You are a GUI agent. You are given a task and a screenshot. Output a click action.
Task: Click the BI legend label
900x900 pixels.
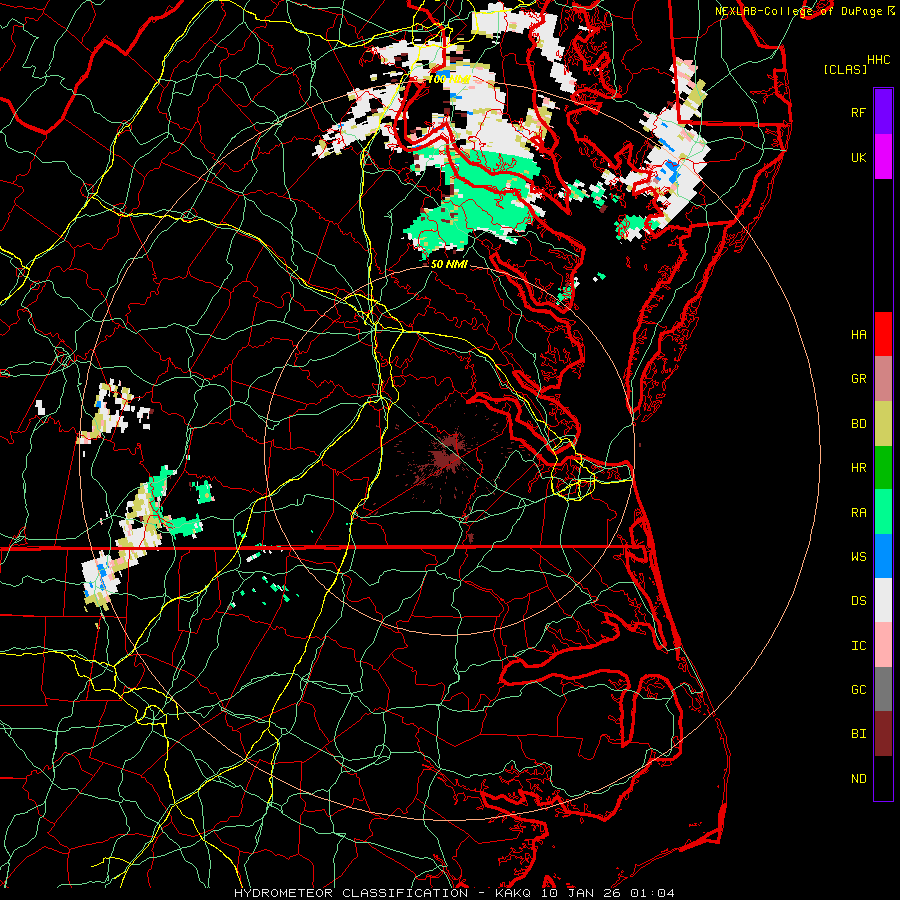pos(858,734)
